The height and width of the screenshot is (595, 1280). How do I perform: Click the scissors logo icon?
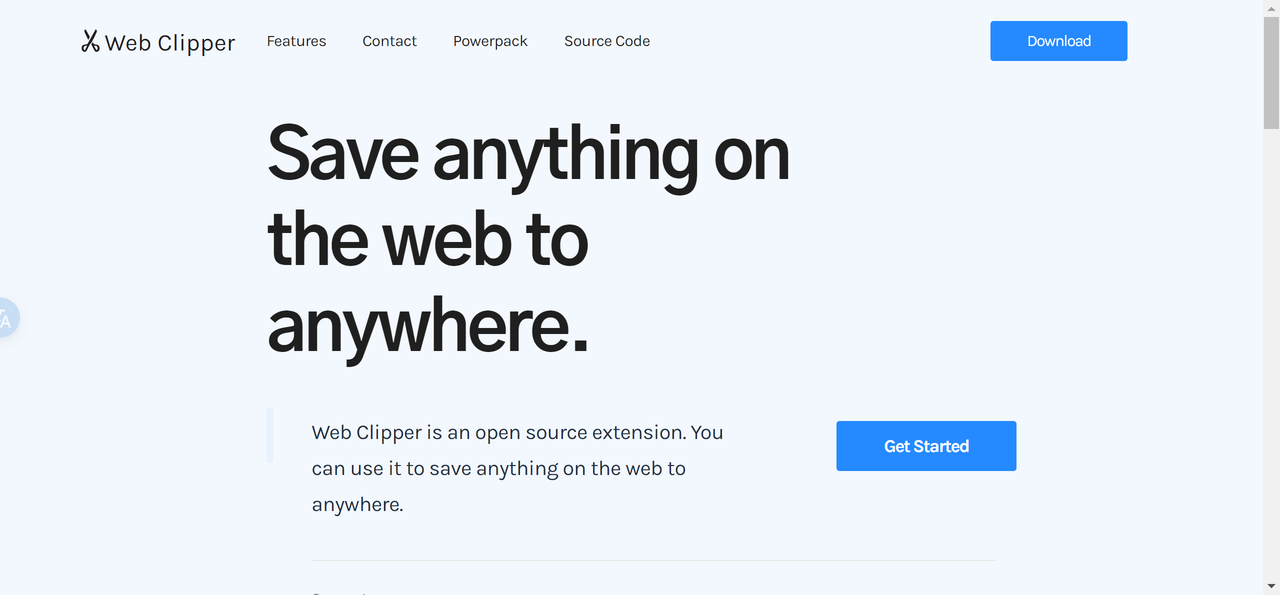point(89,41)
